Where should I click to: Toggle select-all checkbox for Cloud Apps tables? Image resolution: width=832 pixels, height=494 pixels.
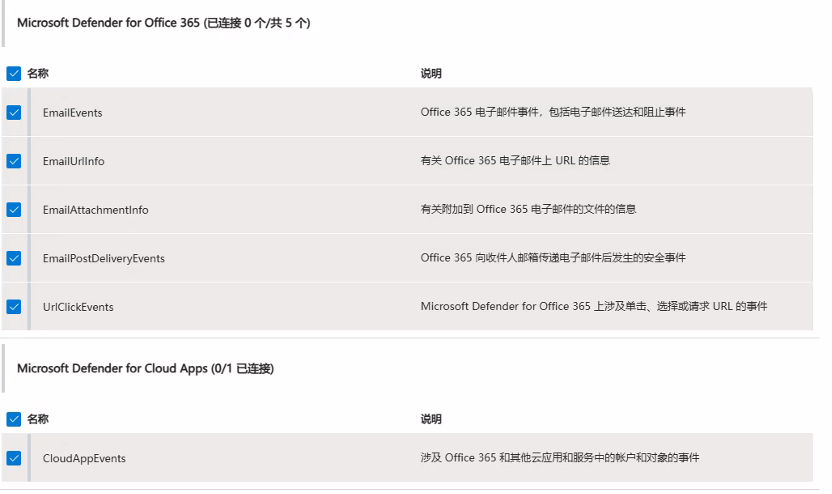point(14,419)
